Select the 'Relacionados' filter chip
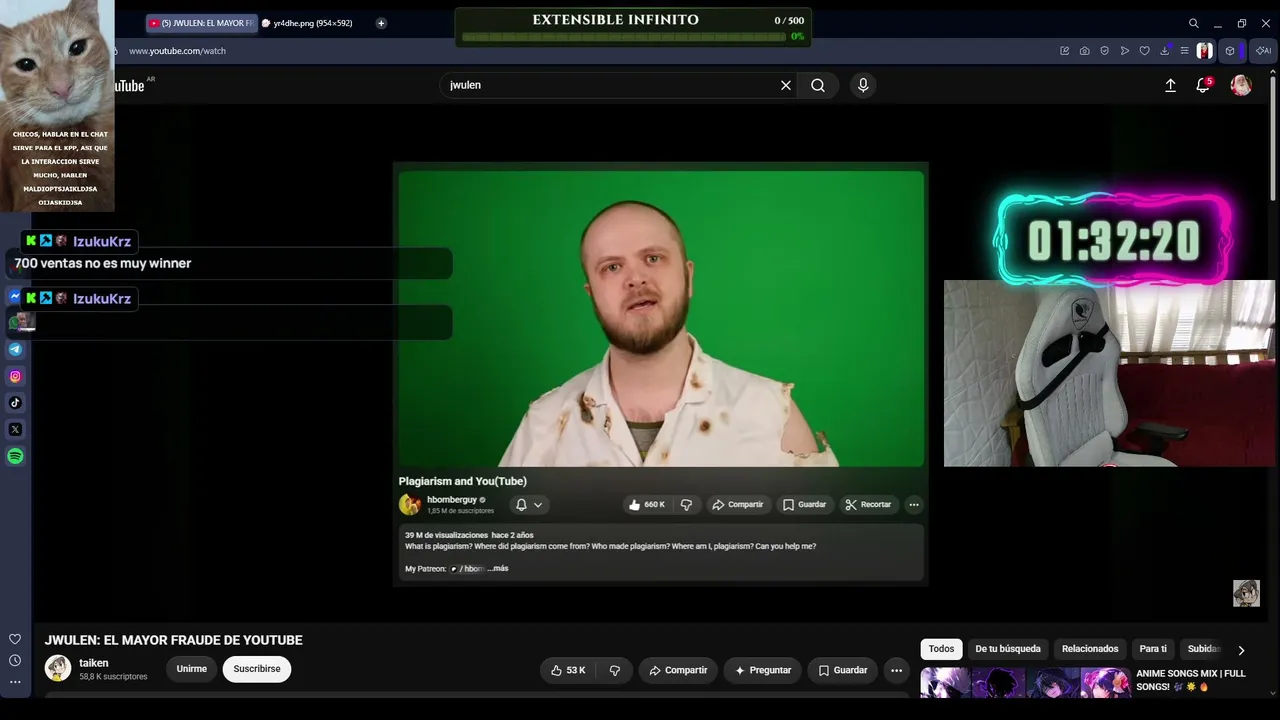The height and width of the screenshot is (720, 1280). 1090,649
